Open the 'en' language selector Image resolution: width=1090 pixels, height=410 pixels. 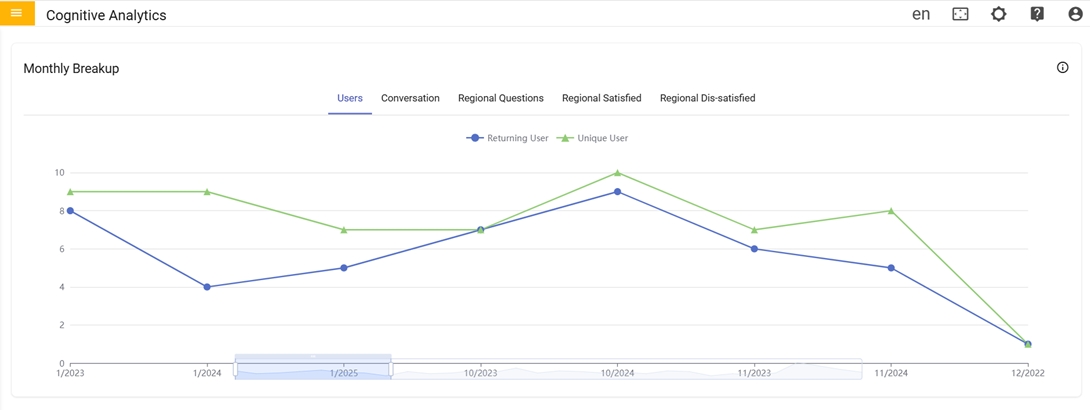[x=921, y=14]
